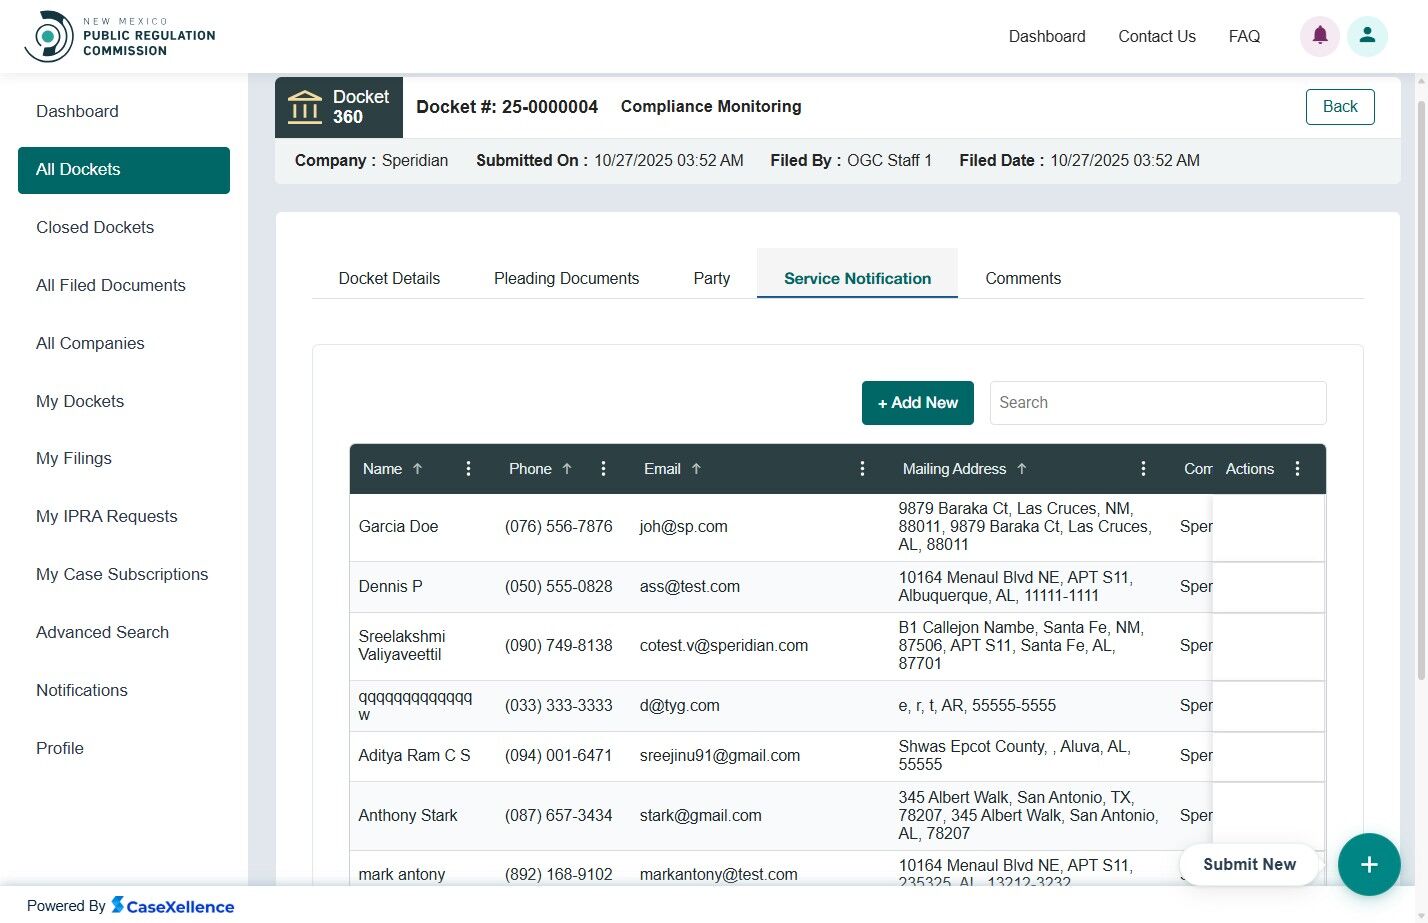1428x923 pixels.
Task: Open Closed Dockets in sidebar
Action: [x=95, y=228]
